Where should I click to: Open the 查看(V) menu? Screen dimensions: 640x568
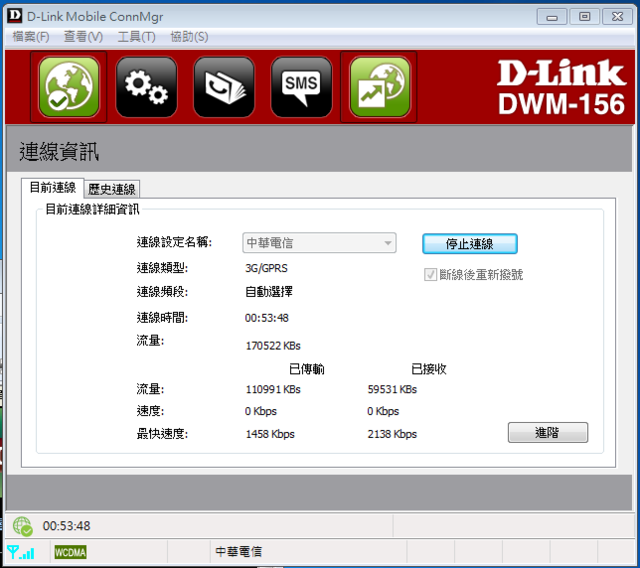83,37
